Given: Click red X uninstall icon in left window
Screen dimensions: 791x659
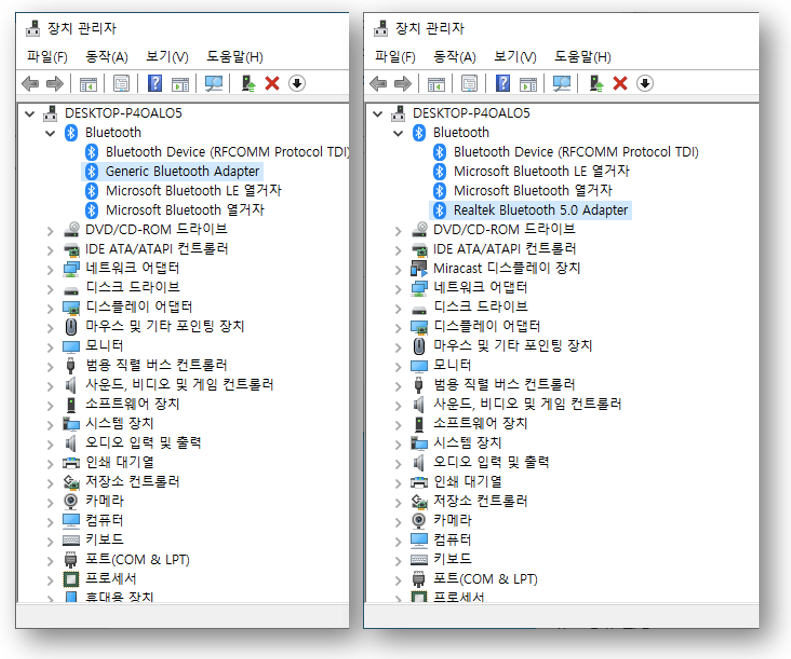Looking at the screenshot, I should [x=272, y=83].
